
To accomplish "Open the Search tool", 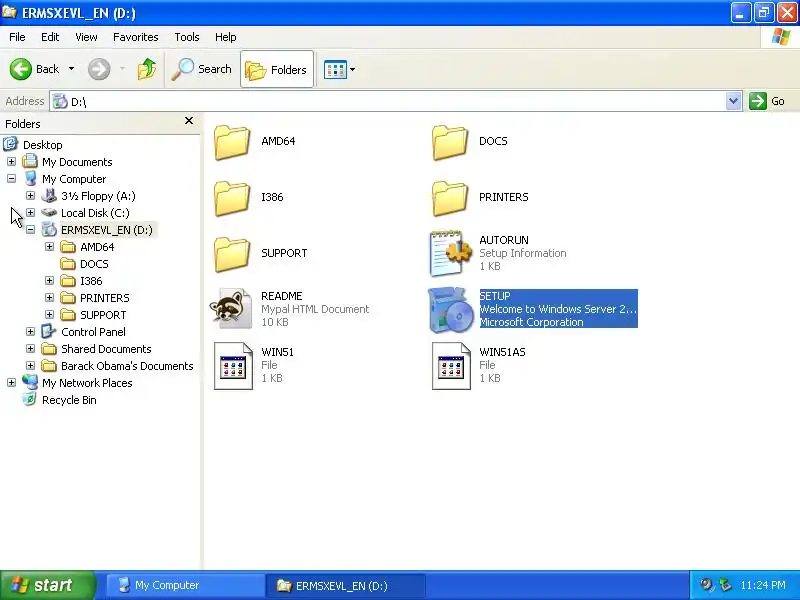I will 202,69.
